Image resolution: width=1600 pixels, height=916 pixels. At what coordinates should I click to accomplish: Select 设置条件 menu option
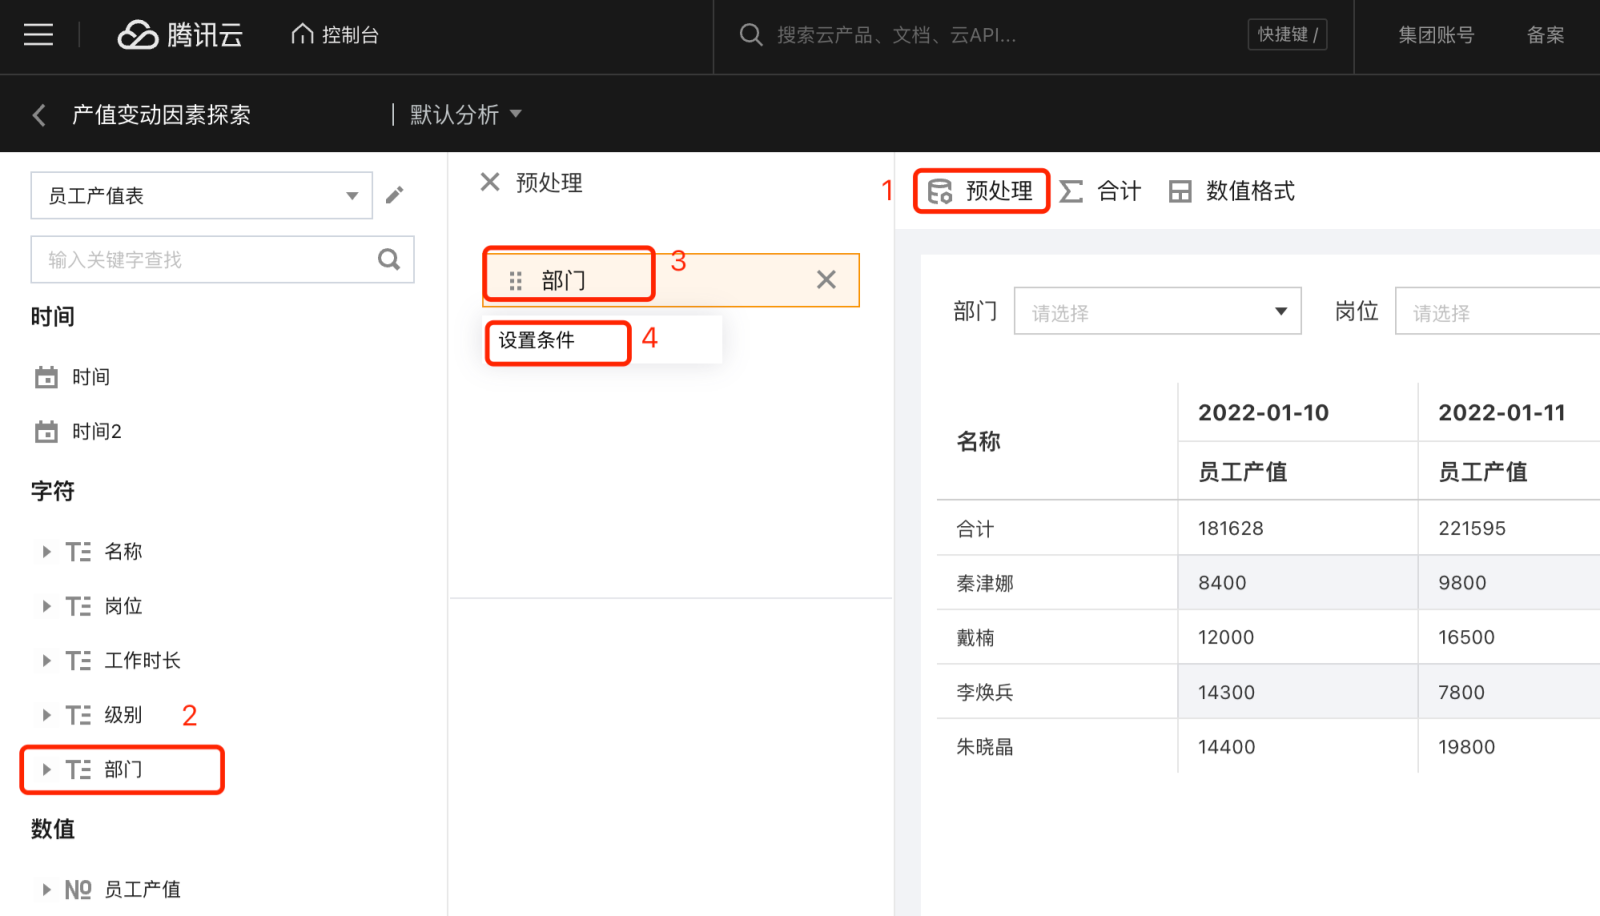coord(537,341)
